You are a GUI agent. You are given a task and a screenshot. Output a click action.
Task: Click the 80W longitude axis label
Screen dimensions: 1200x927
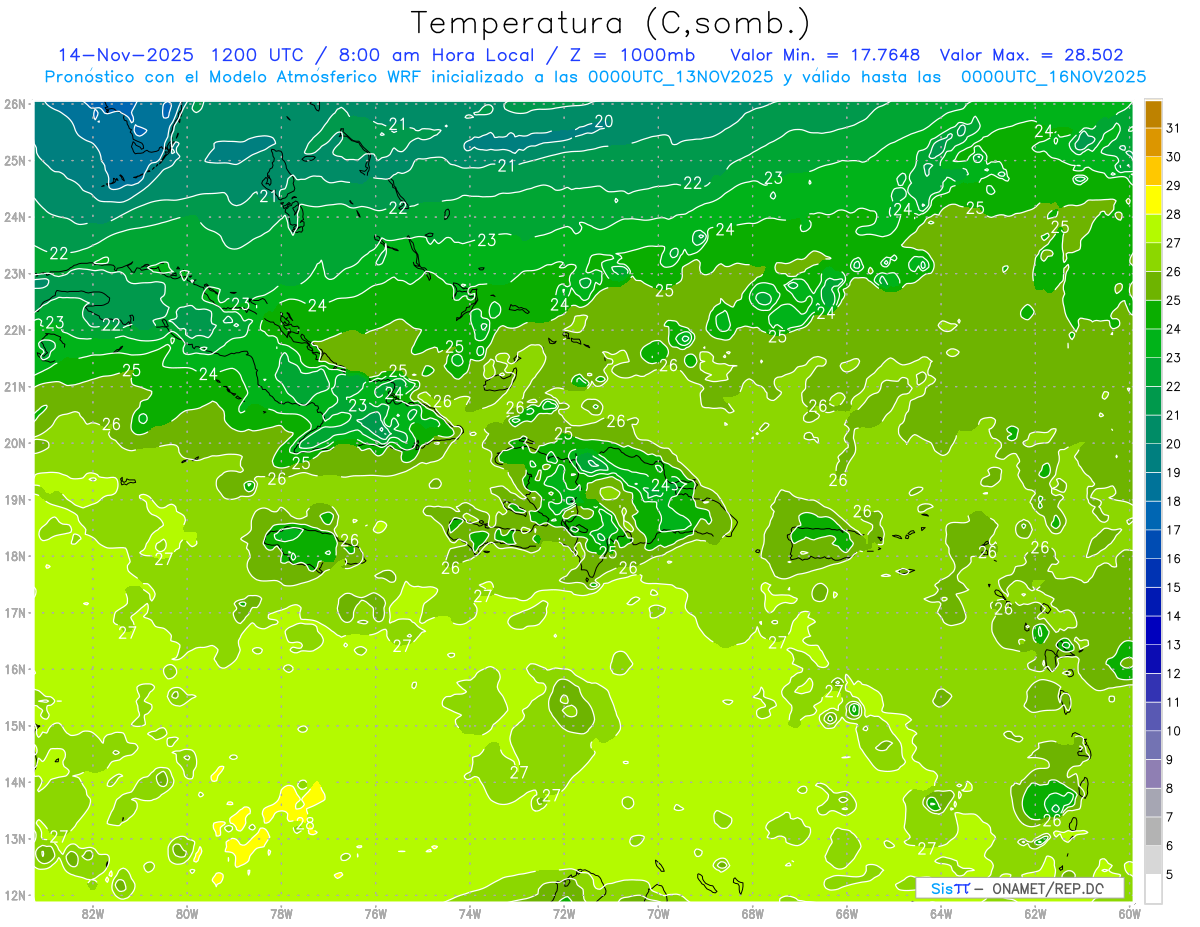point(187,913)
